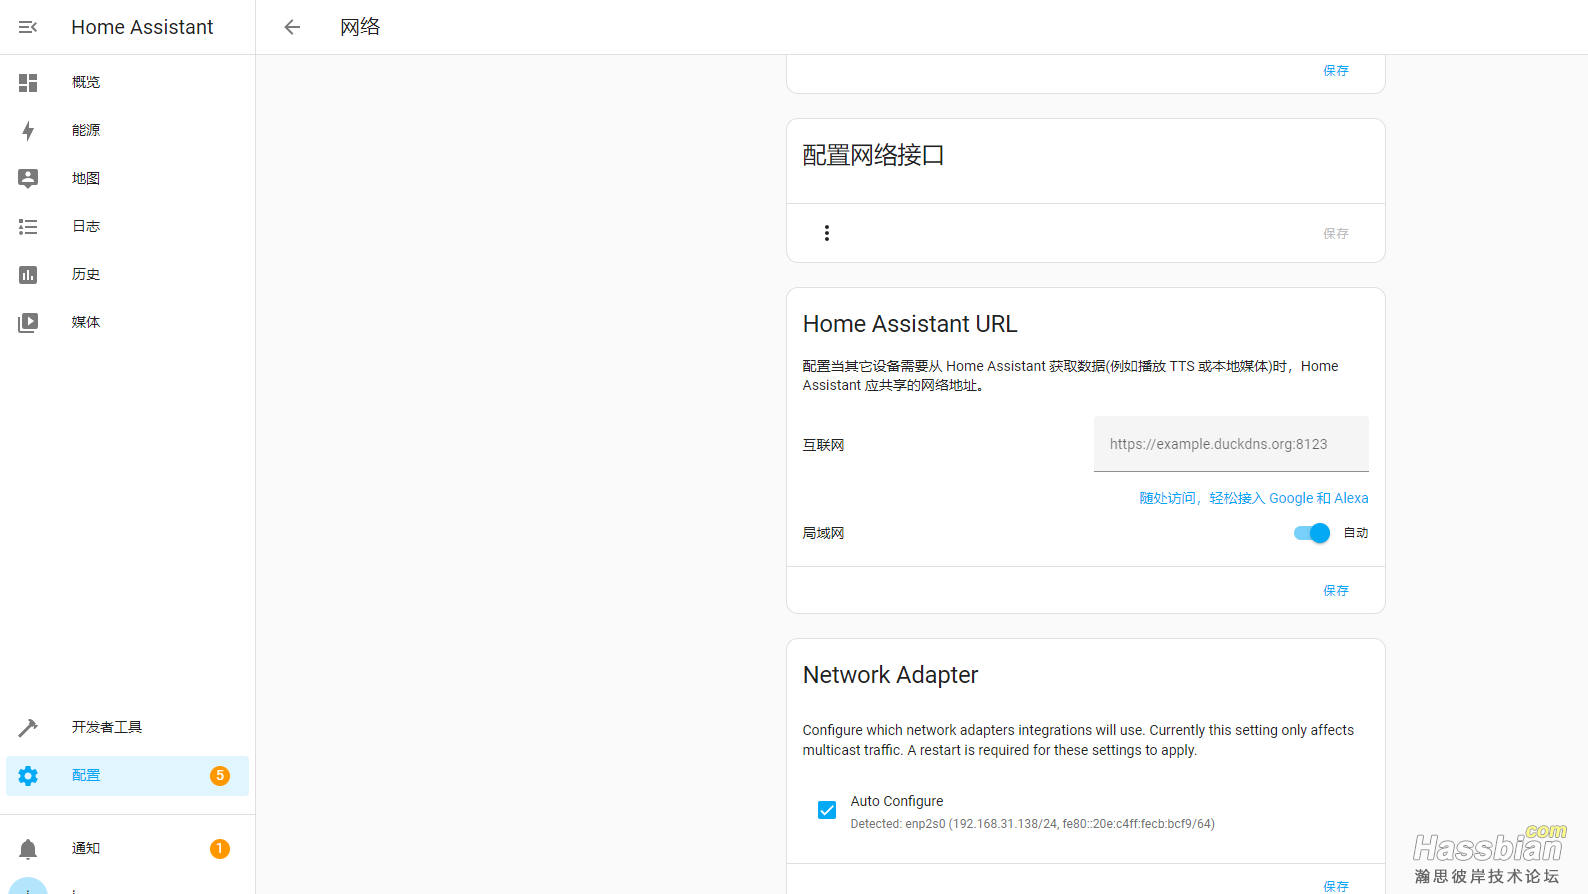Click the 配置 gear icon
This screenshot has height=894, width=1588.
pyautogui.click(x=28, y=775)
